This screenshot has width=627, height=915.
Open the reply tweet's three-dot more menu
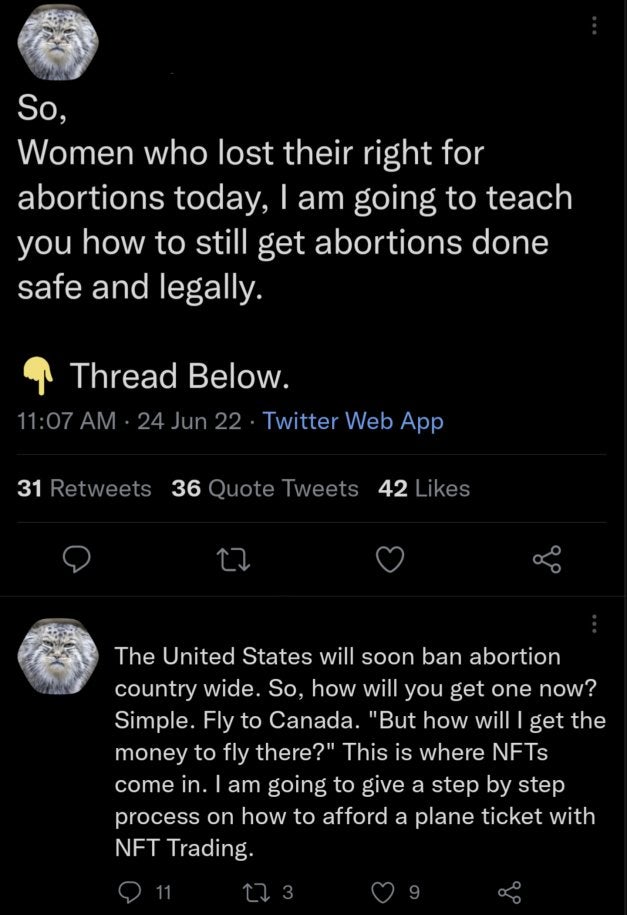tap(596, 623)
